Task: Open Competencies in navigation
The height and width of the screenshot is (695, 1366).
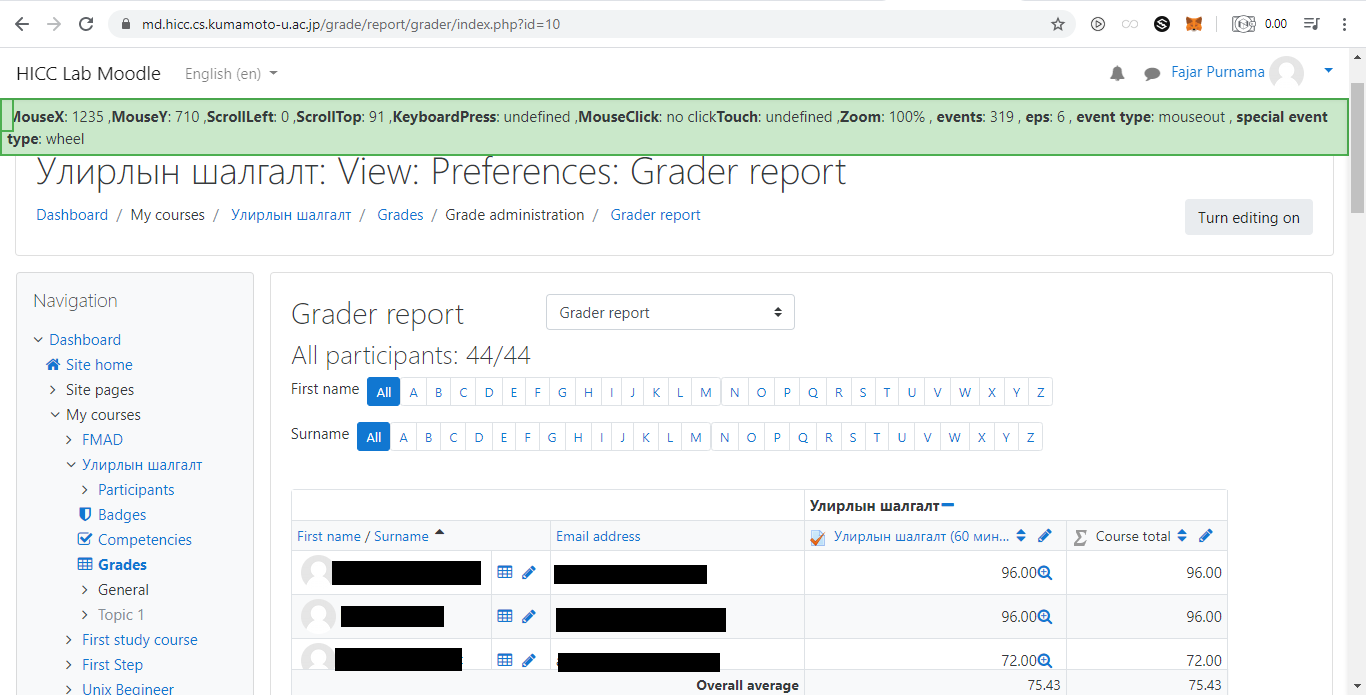Action: click(145, 540)
